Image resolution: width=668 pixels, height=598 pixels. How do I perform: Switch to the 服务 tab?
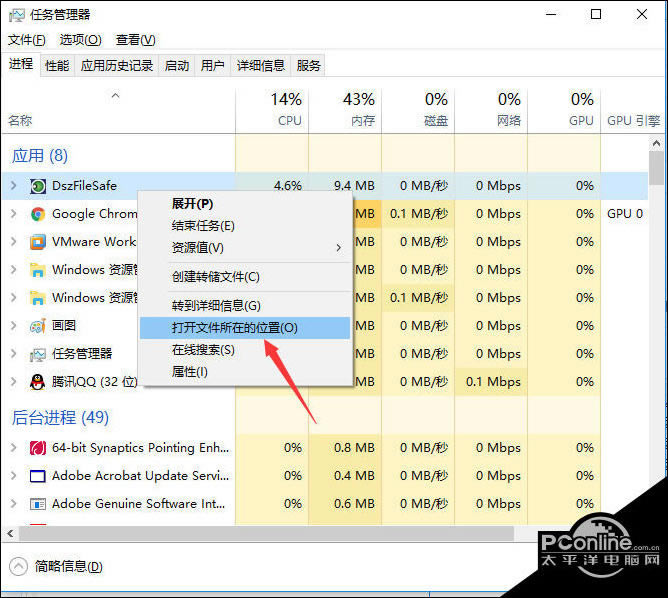click(308, 66)
